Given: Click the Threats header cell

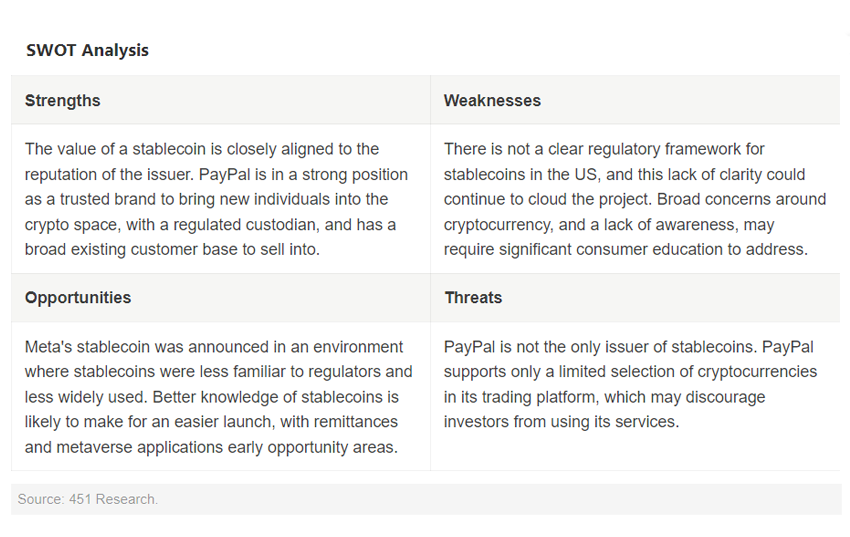Looking at the screenshot, I should pyautogui.click(x=635, y=297).
